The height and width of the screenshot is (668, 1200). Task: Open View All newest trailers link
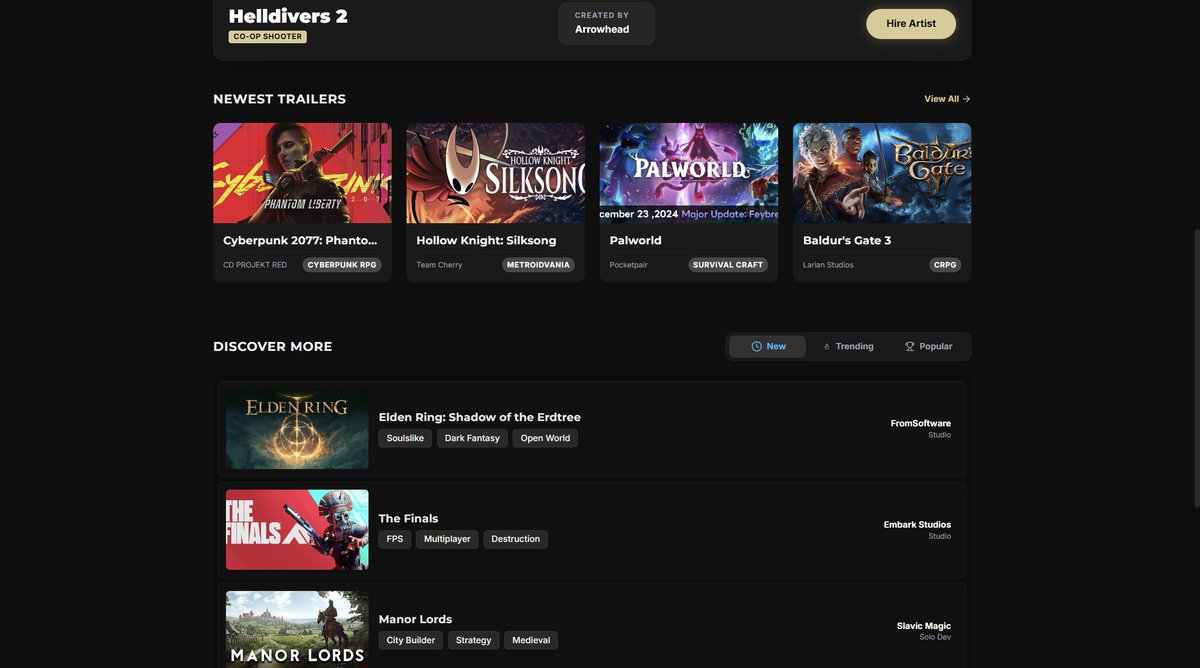click(947, 99)
